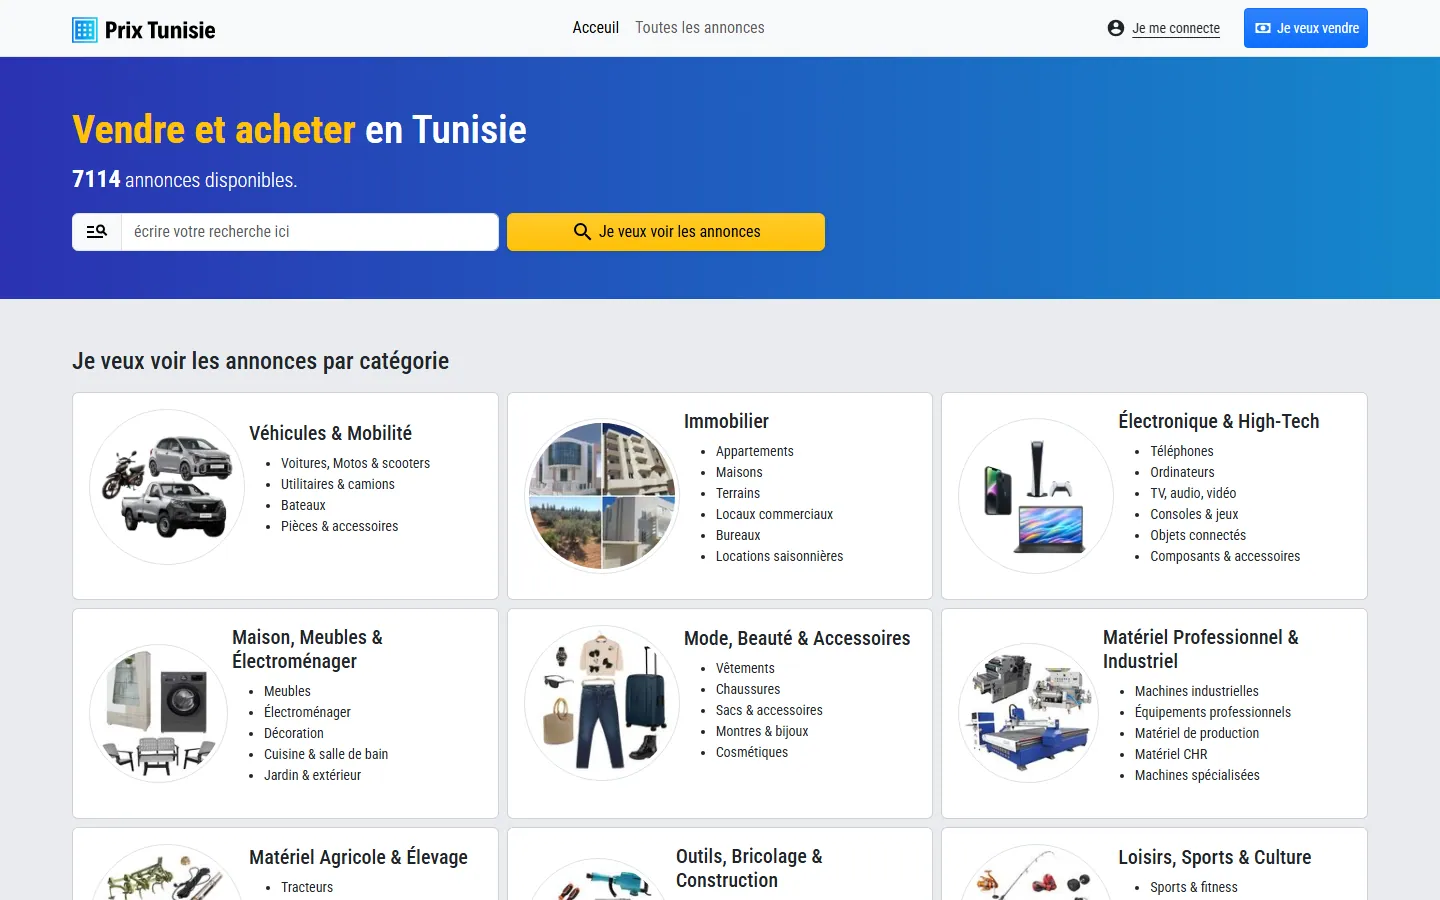
Task: Click Je veux voir les annonces button
Action: click(666, 232)
